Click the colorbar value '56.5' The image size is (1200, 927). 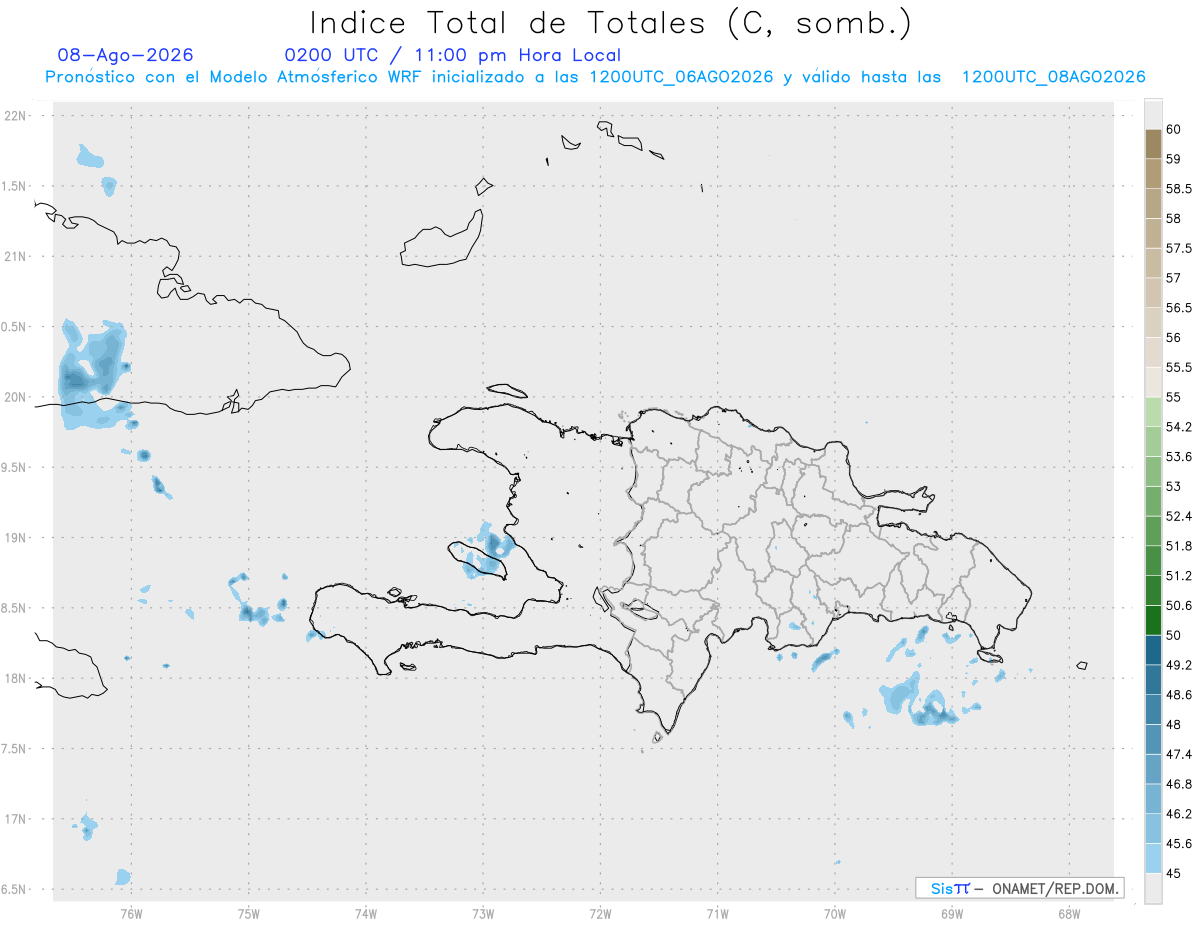point(1180,308)
